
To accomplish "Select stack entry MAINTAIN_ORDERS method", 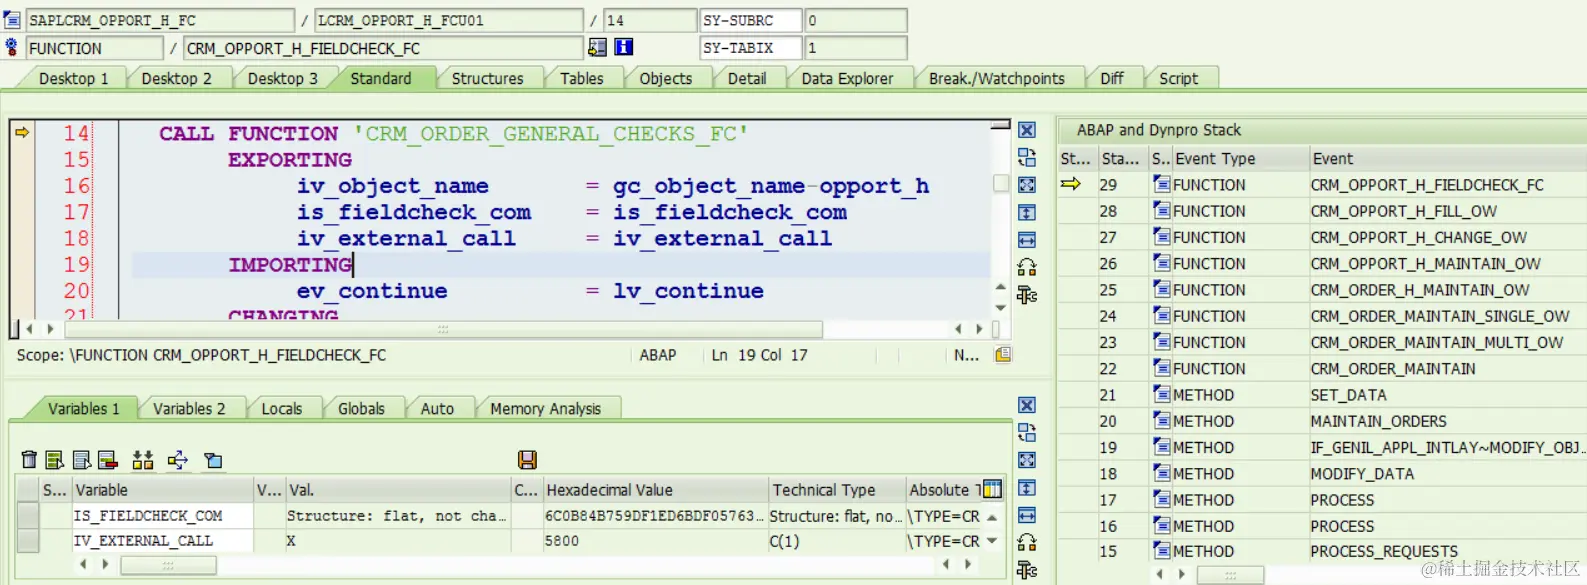I will [1378, 421].
